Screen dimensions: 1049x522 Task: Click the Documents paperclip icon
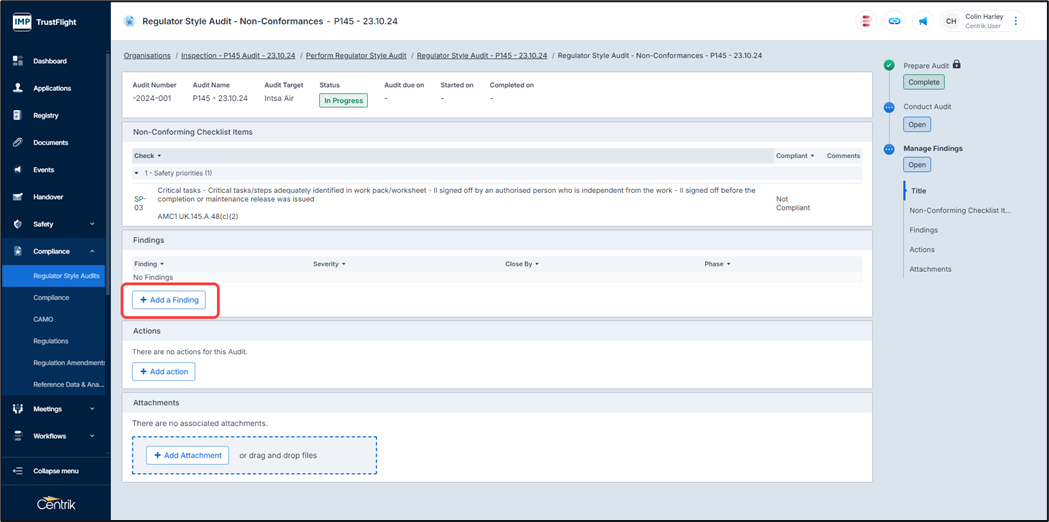click(x=18, y=142)
